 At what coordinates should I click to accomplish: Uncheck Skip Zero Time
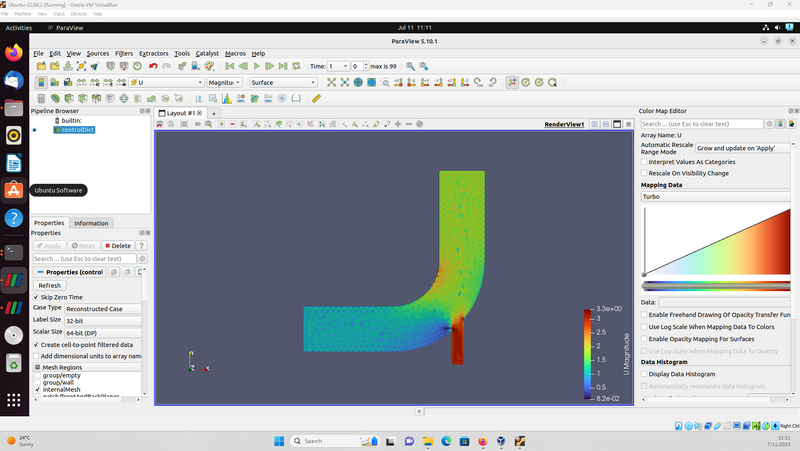pyautogui.click(x=36, y=297)
